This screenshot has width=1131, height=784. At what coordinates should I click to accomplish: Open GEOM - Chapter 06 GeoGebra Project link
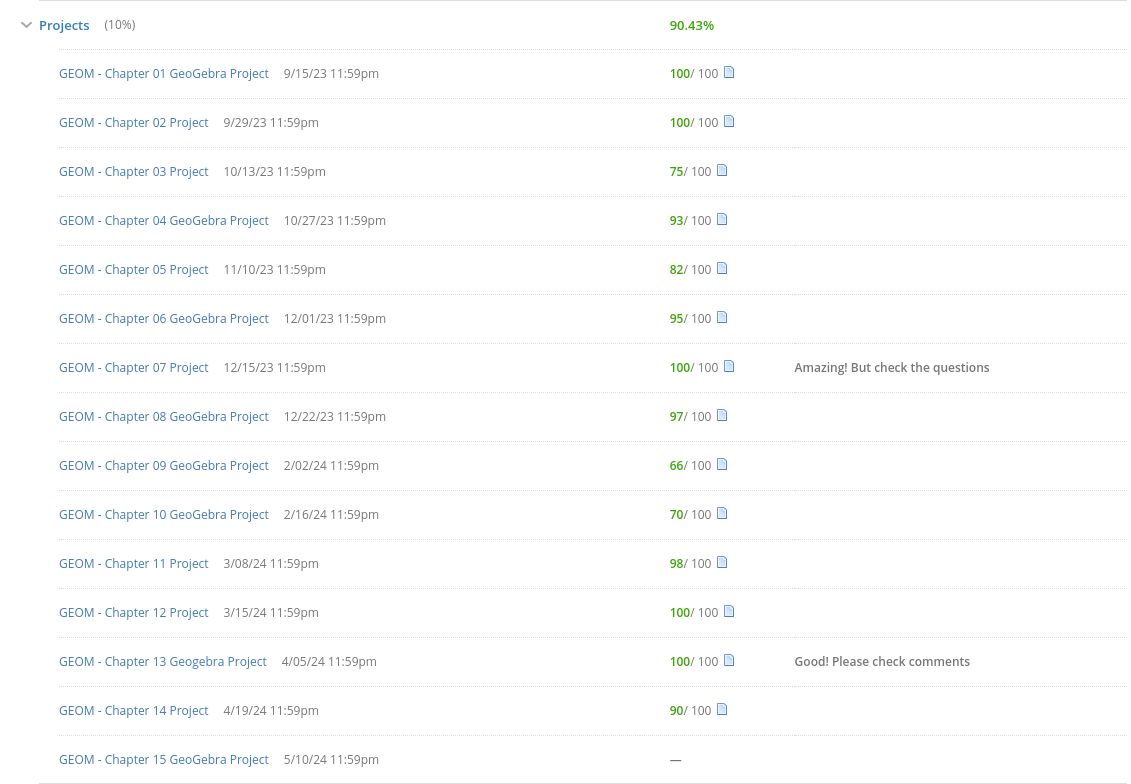[164, 319]
